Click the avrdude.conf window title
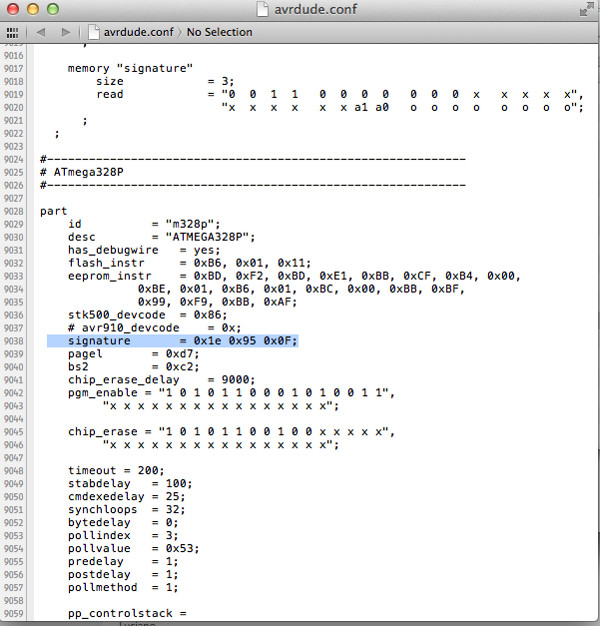This screenshot has height=626, width=600. (315, 9)
